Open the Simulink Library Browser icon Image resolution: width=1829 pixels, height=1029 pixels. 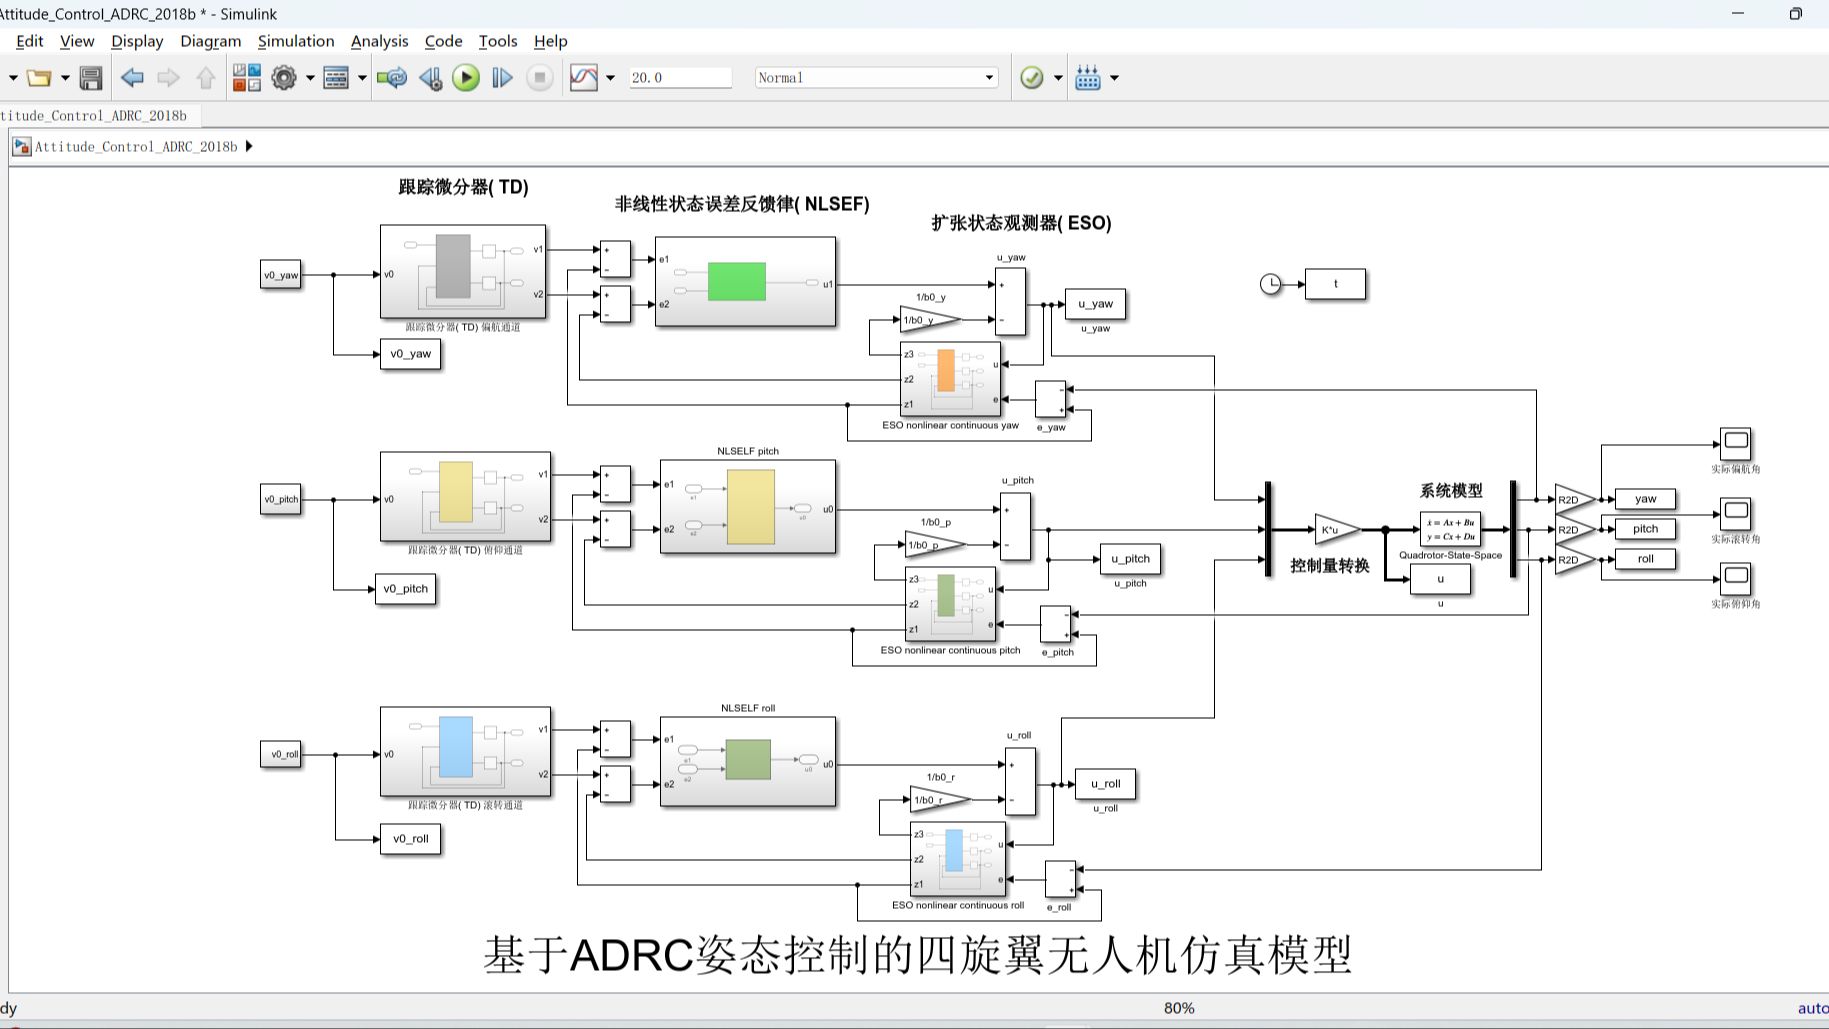point(246,77)
